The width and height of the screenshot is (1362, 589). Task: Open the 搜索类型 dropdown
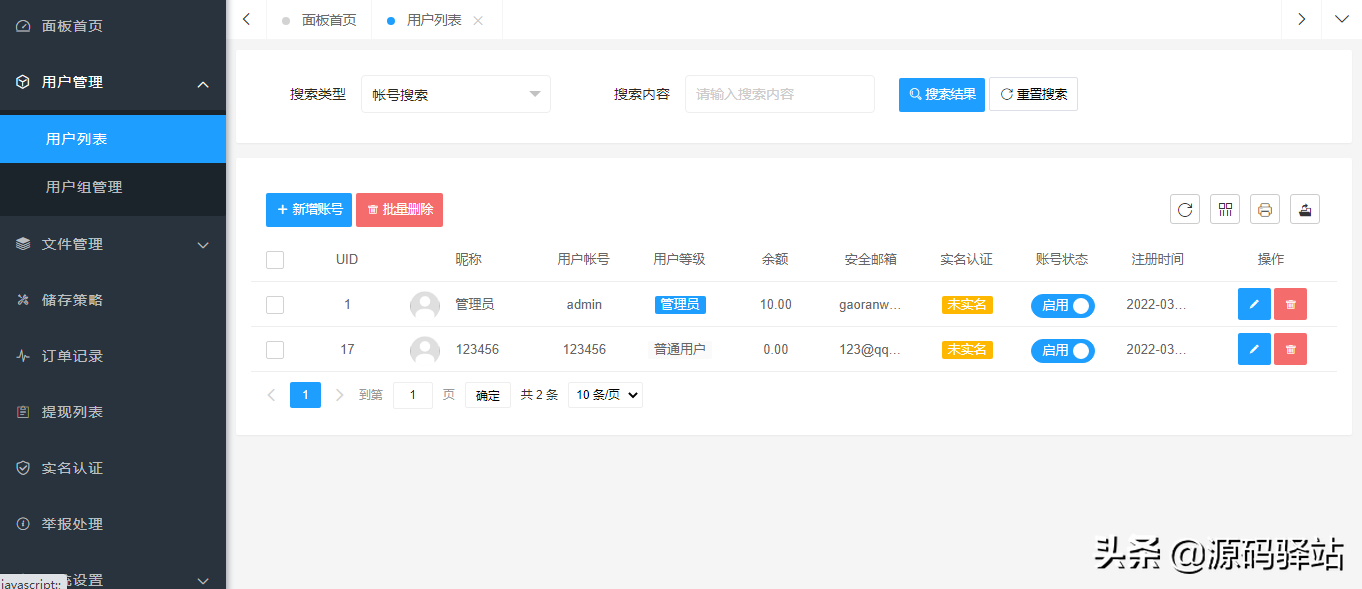tap(455, 95)
